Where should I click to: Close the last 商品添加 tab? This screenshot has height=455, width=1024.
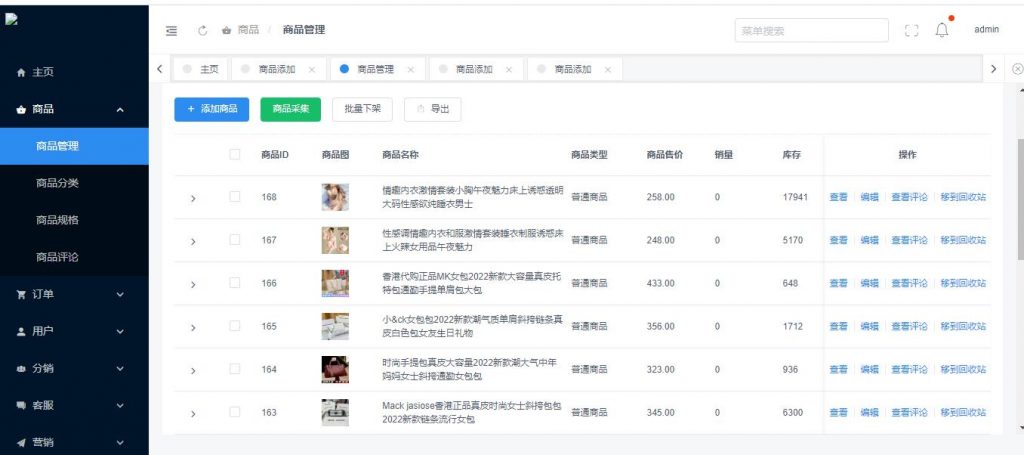607,69
